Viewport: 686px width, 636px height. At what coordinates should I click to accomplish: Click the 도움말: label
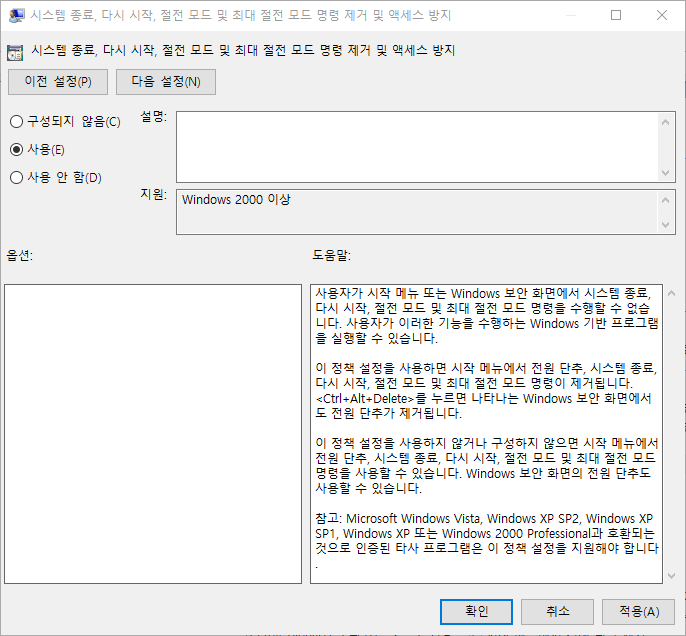[332, 255]
